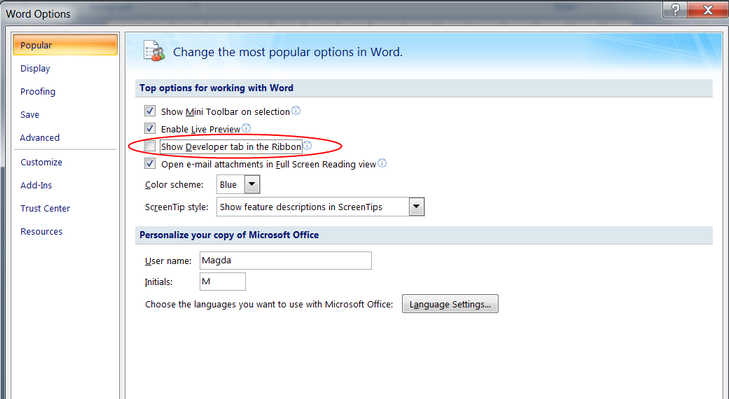Select the Trust Center category
This screenshot has height=399, width=729.
45,208
